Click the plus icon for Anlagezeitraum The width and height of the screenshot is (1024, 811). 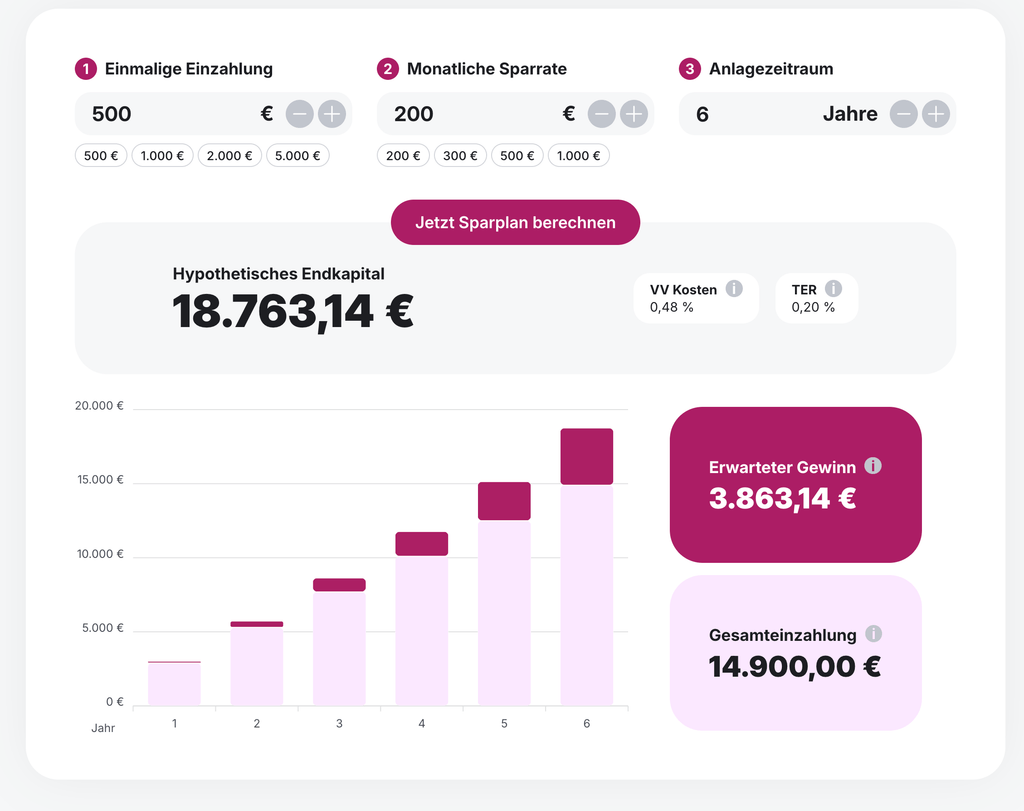pos(935,114)
